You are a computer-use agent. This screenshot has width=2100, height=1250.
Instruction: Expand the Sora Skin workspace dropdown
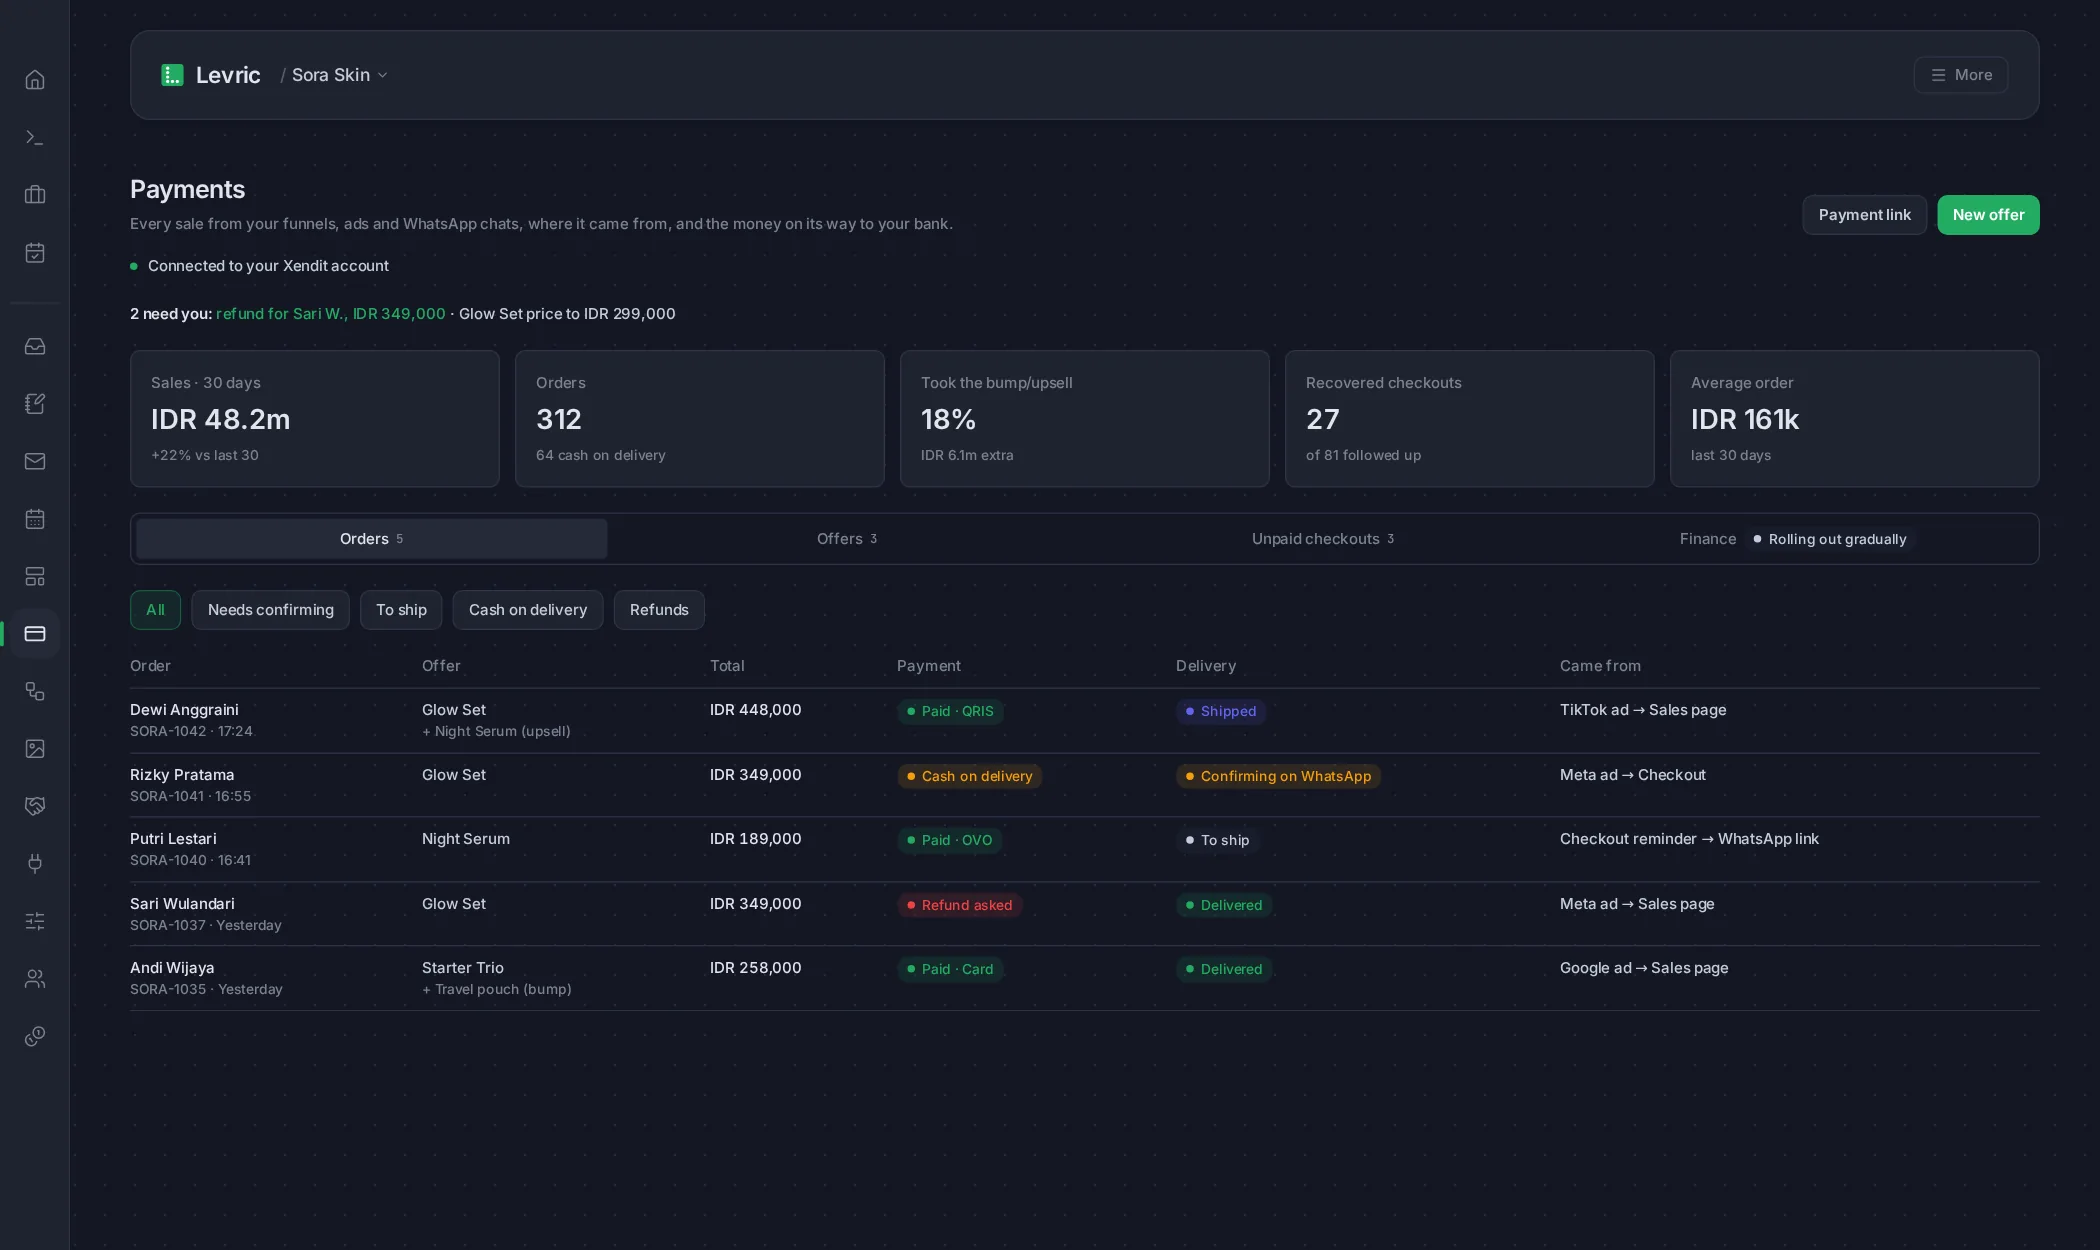(x=339, y=75)
